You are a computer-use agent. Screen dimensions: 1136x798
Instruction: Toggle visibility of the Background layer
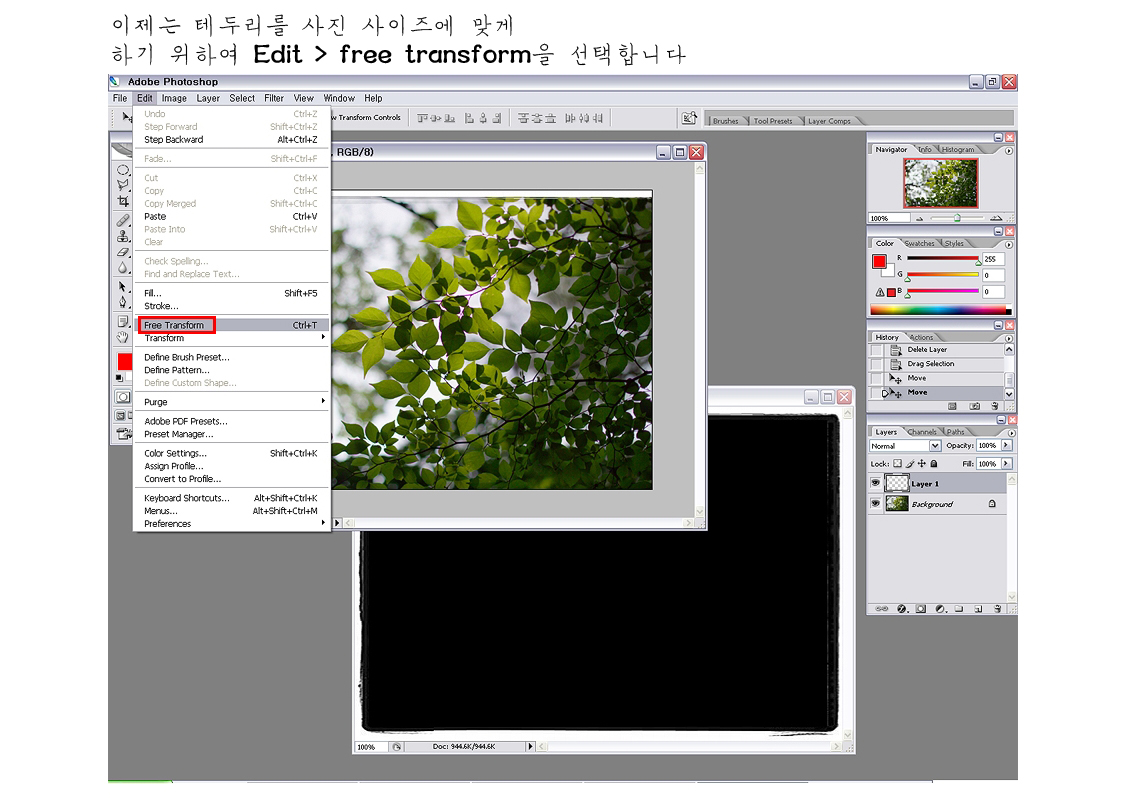point(876,504)
